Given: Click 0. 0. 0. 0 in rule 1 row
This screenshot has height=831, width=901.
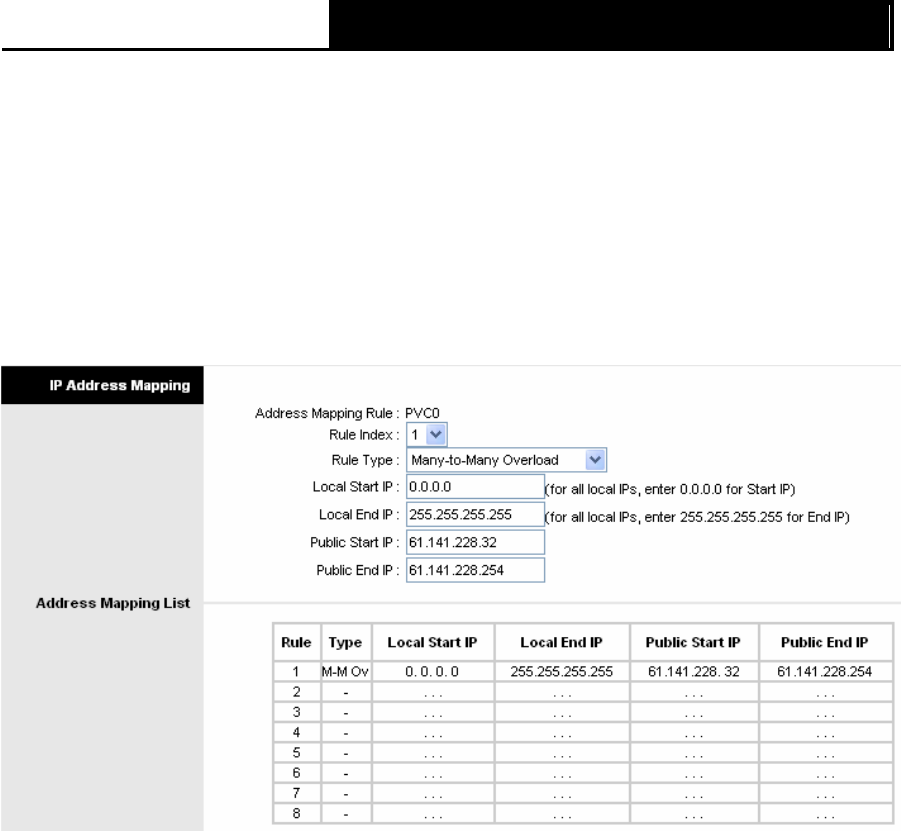Looking at the screenshot, I should (x=432, y=671).
